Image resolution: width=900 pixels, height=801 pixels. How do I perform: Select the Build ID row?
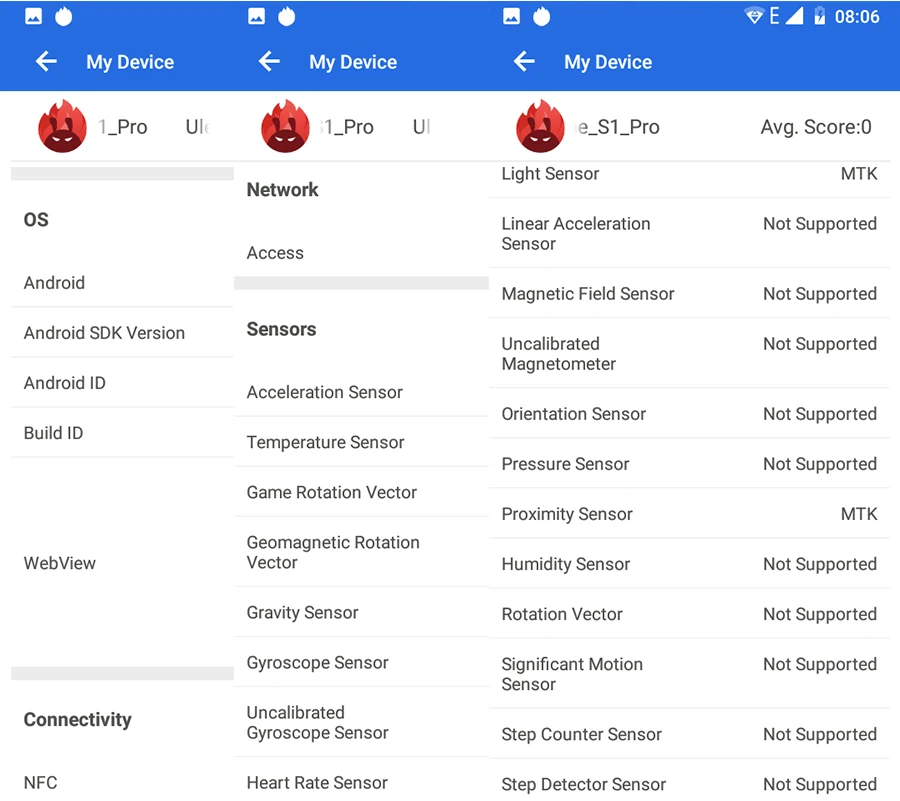(122, 433)
